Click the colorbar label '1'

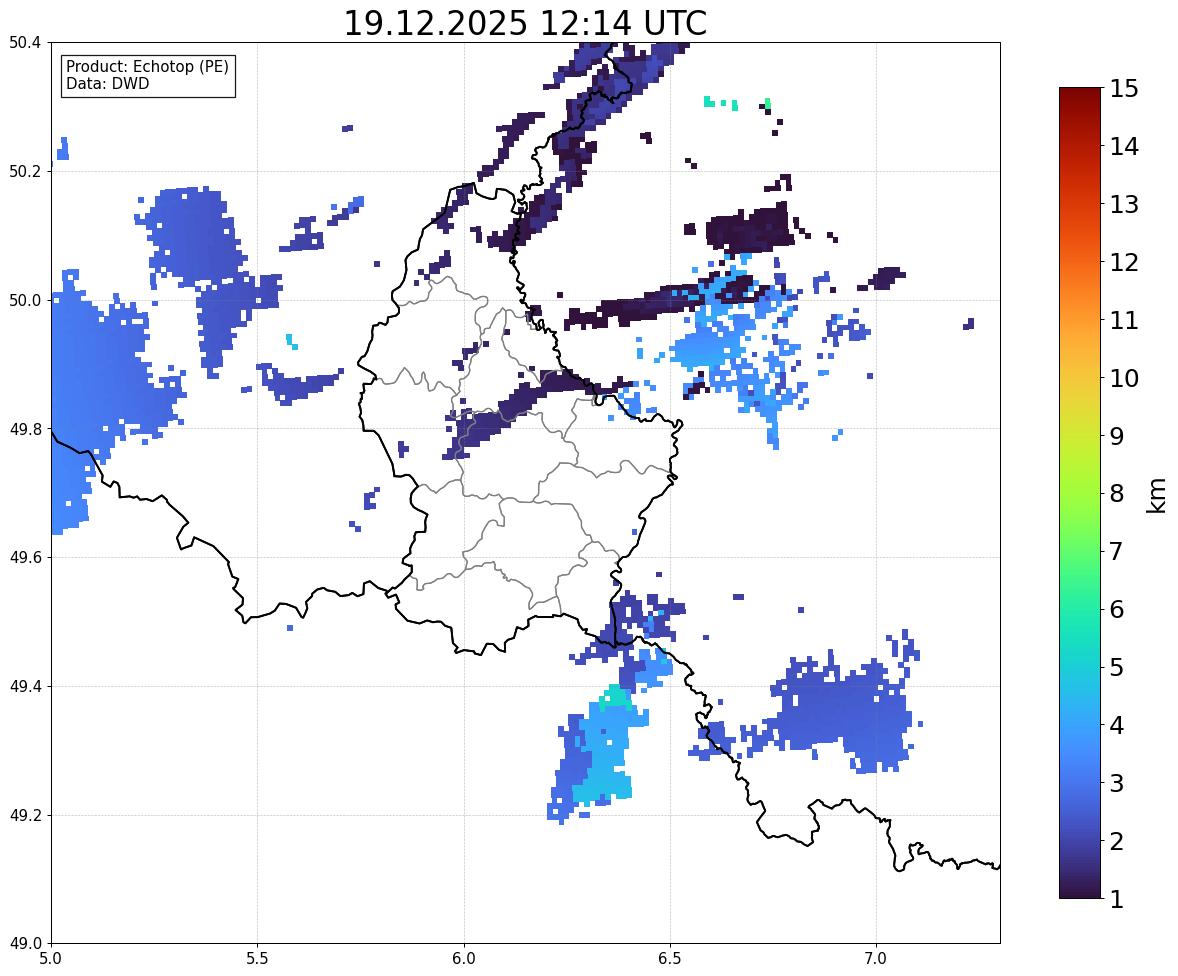coord(1116,898)
